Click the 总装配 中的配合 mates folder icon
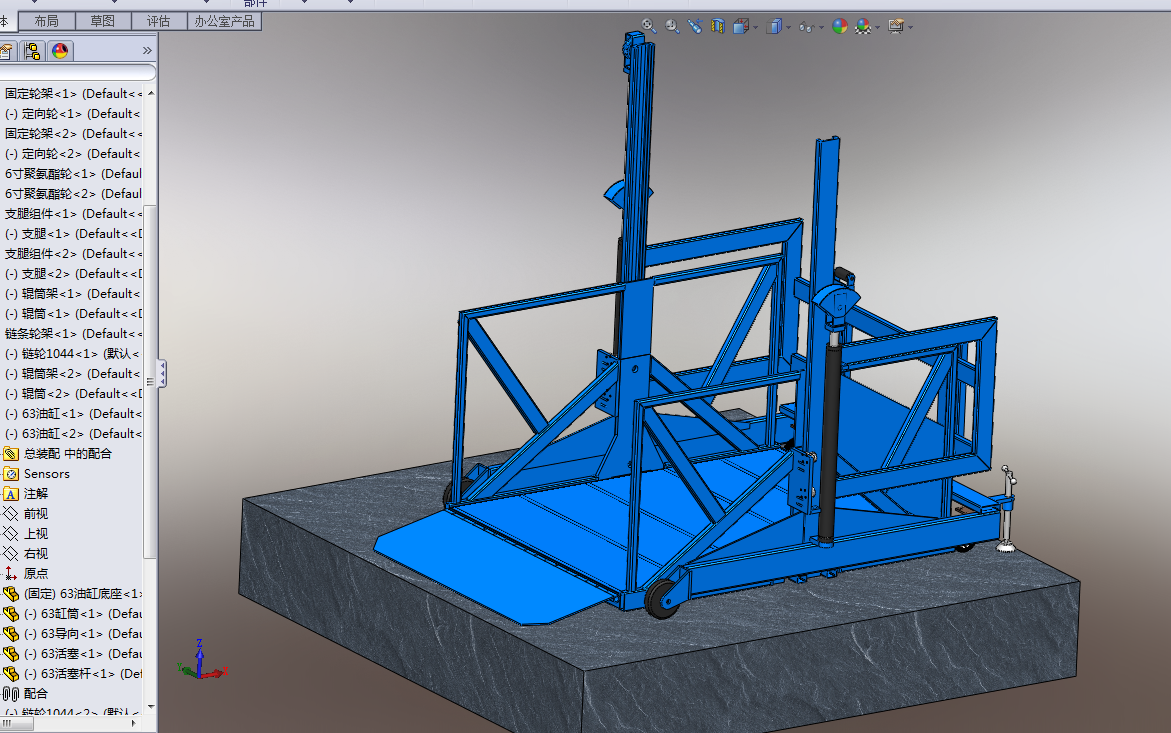The height and width of the screenshot is (733, 1171). pyautogui.click(x=10, y=454)
